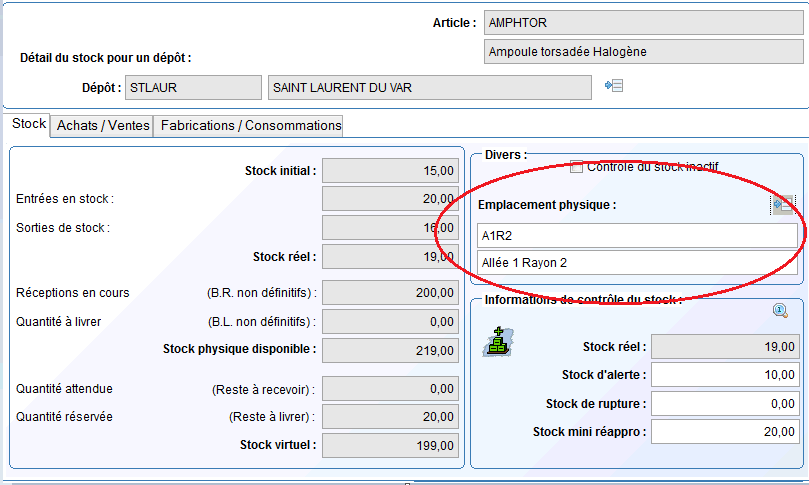Click the Stock mini réappro field
The width and height of the screenshot is (809, 485).
click(x=726, y=432)
